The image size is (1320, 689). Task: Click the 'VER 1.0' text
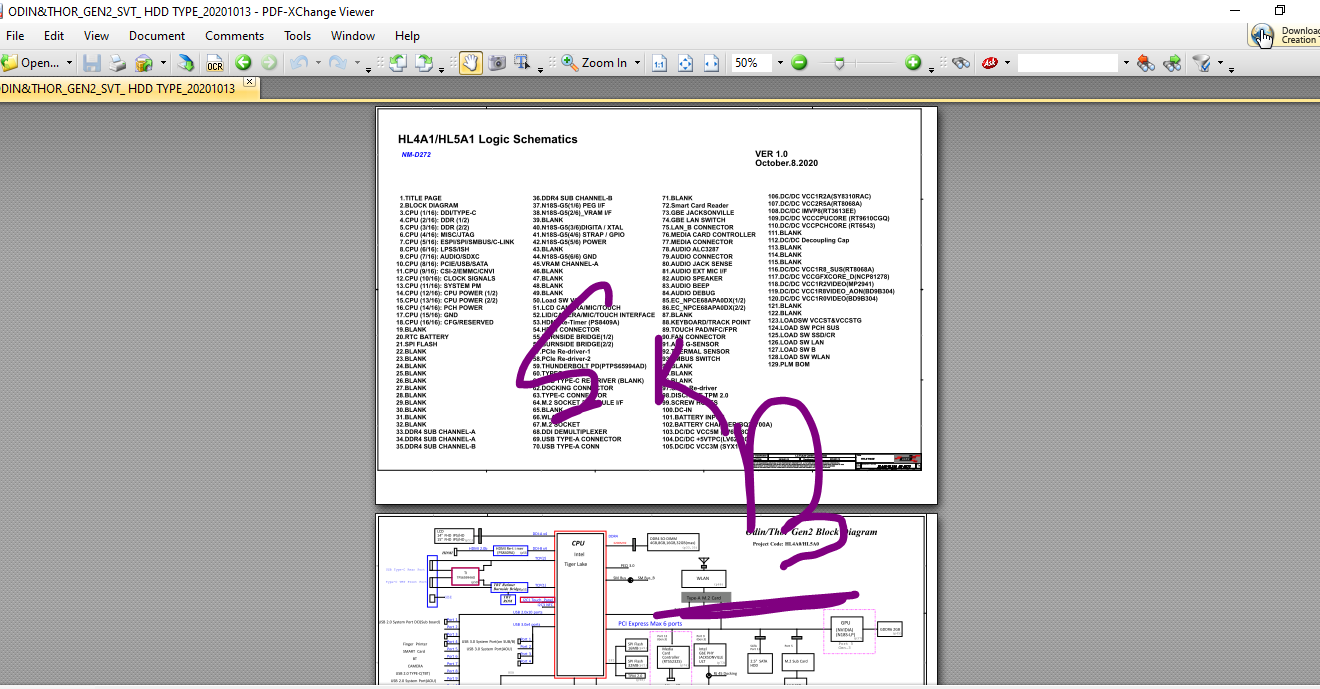pos(772,153)
